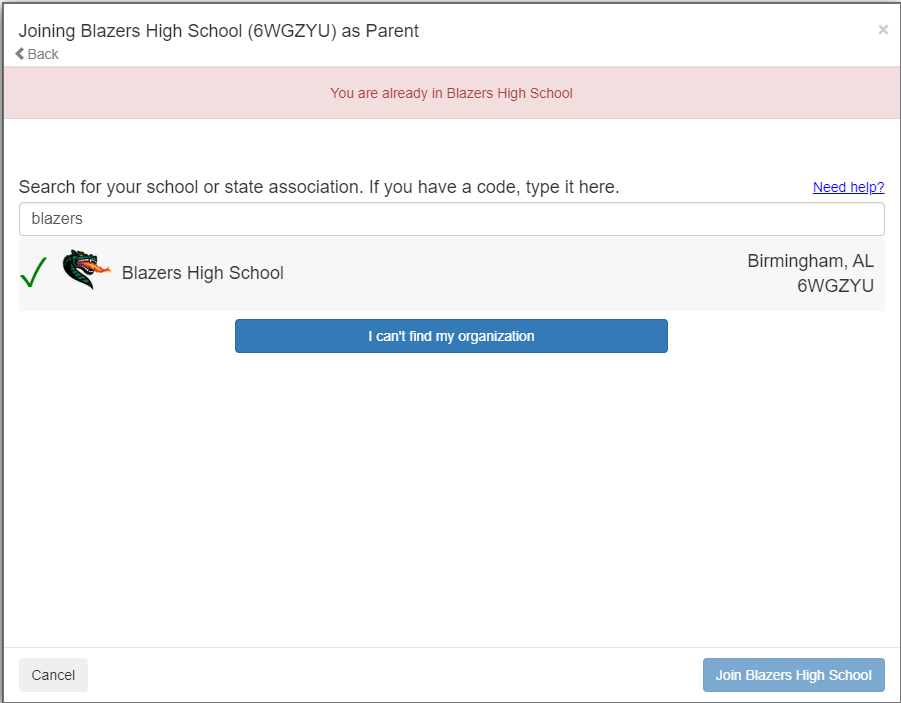Image resolution: width=901 pixels, height=703 pixels.
Task: Click the "Back" text link
Action: pos(43,54)
